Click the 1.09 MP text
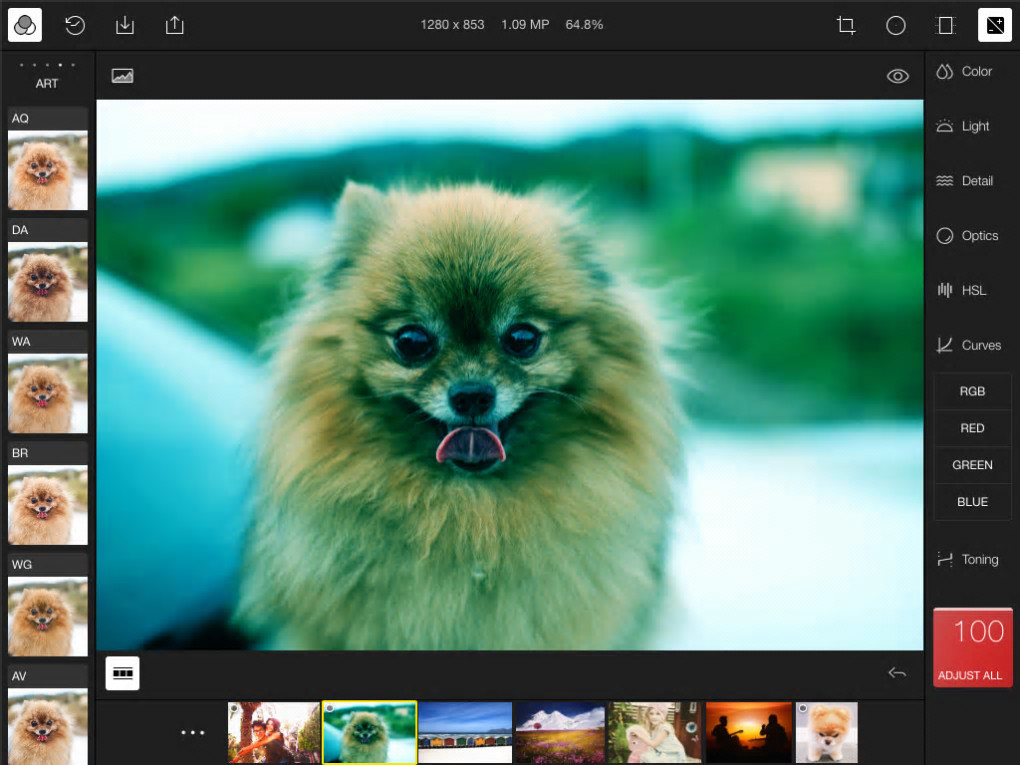Screen dimensions: 1020x765 click(525, 25)
